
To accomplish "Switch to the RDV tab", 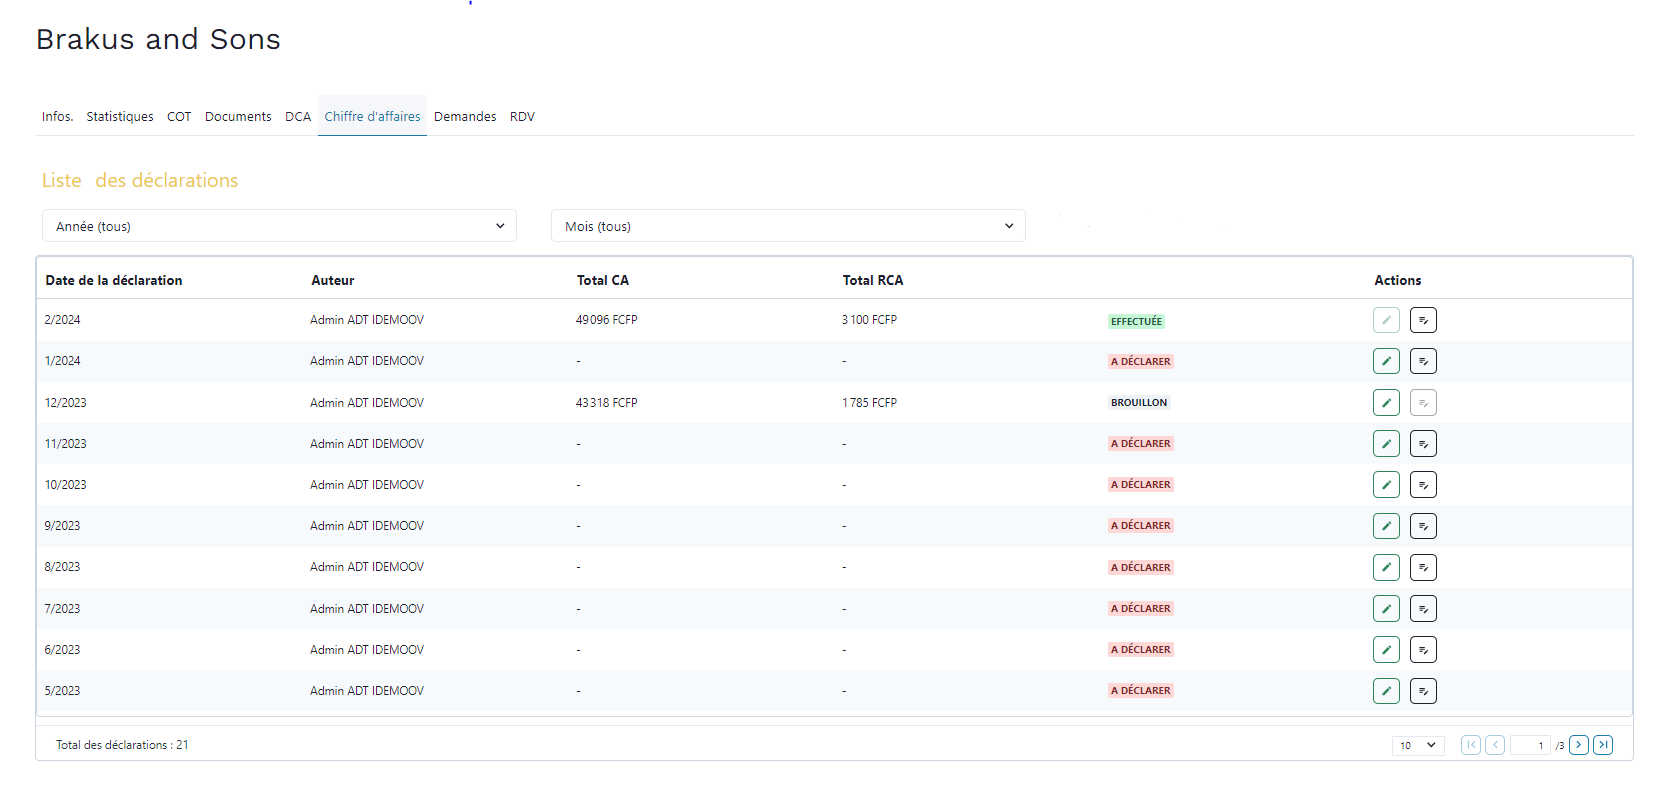I will click(x=522, y=117).
